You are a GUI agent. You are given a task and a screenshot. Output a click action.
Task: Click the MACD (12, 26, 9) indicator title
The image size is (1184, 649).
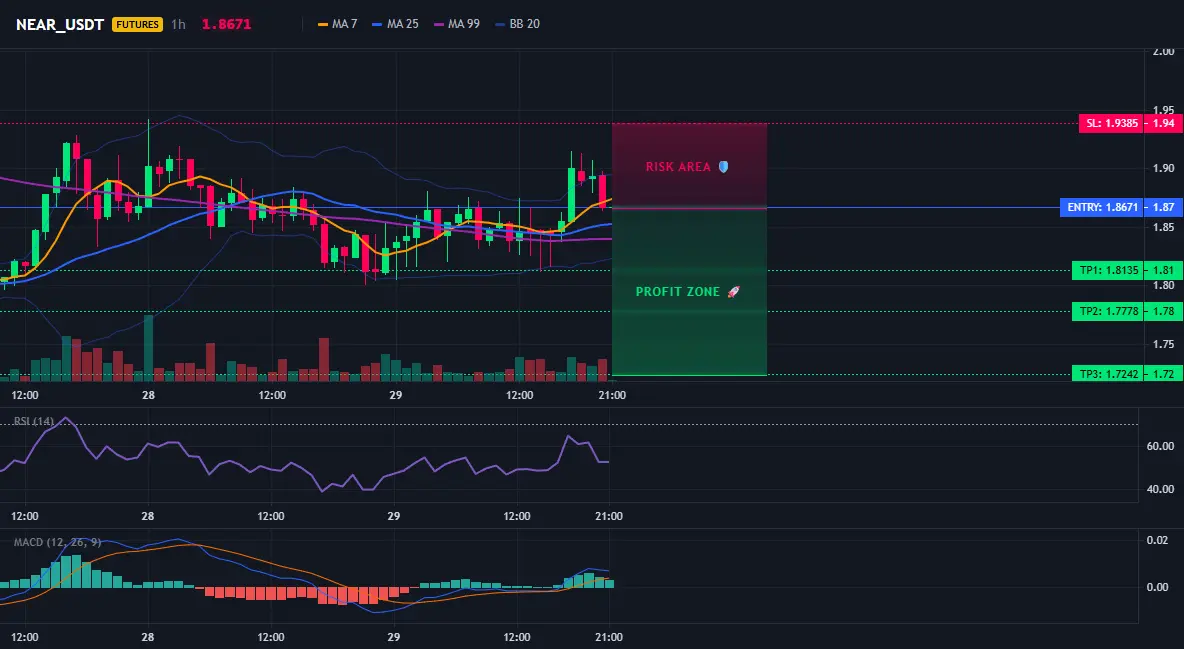point(57,542)
